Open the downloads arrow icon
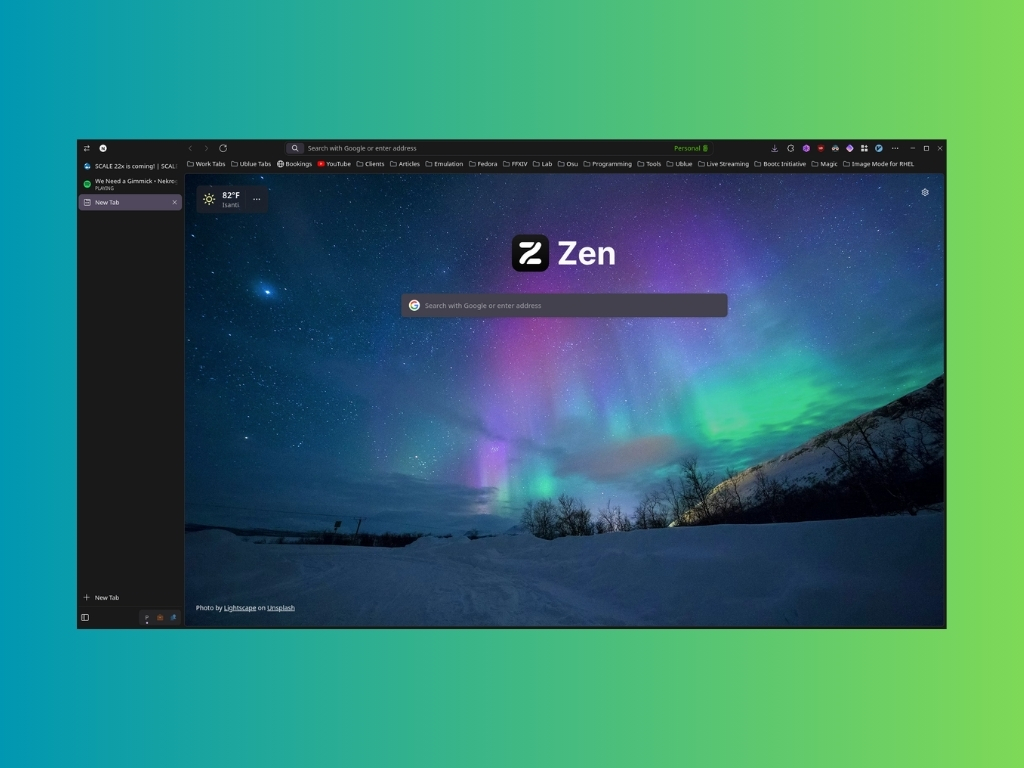The height and width of the screenshot is (768, 1024). click(775, 148)
